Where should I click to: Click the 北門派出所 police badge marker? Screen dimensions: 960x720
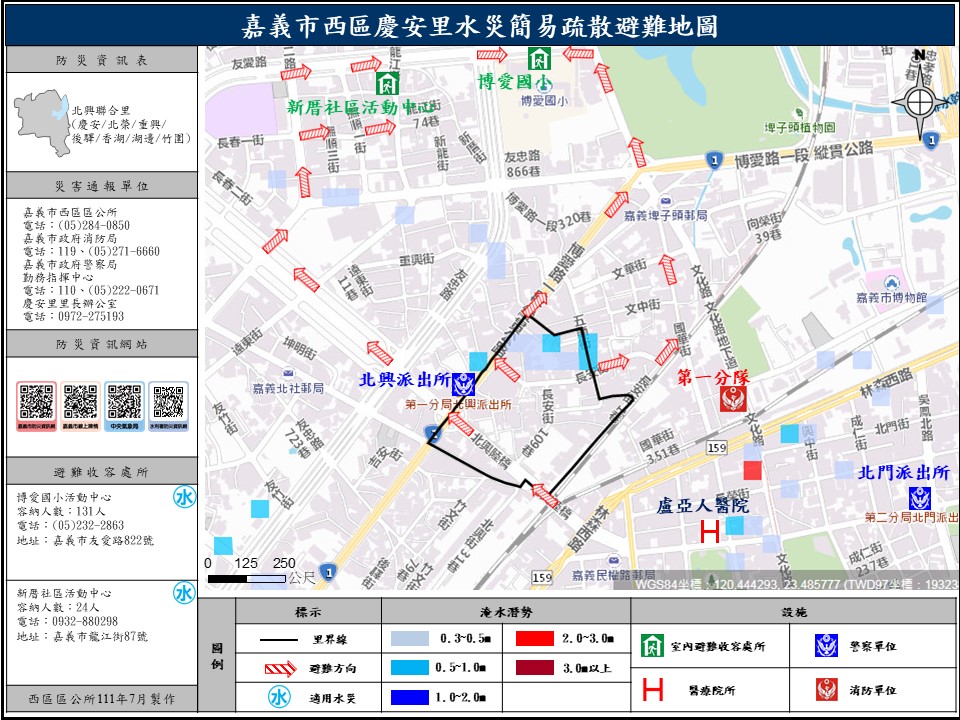(x=919, y=497)
